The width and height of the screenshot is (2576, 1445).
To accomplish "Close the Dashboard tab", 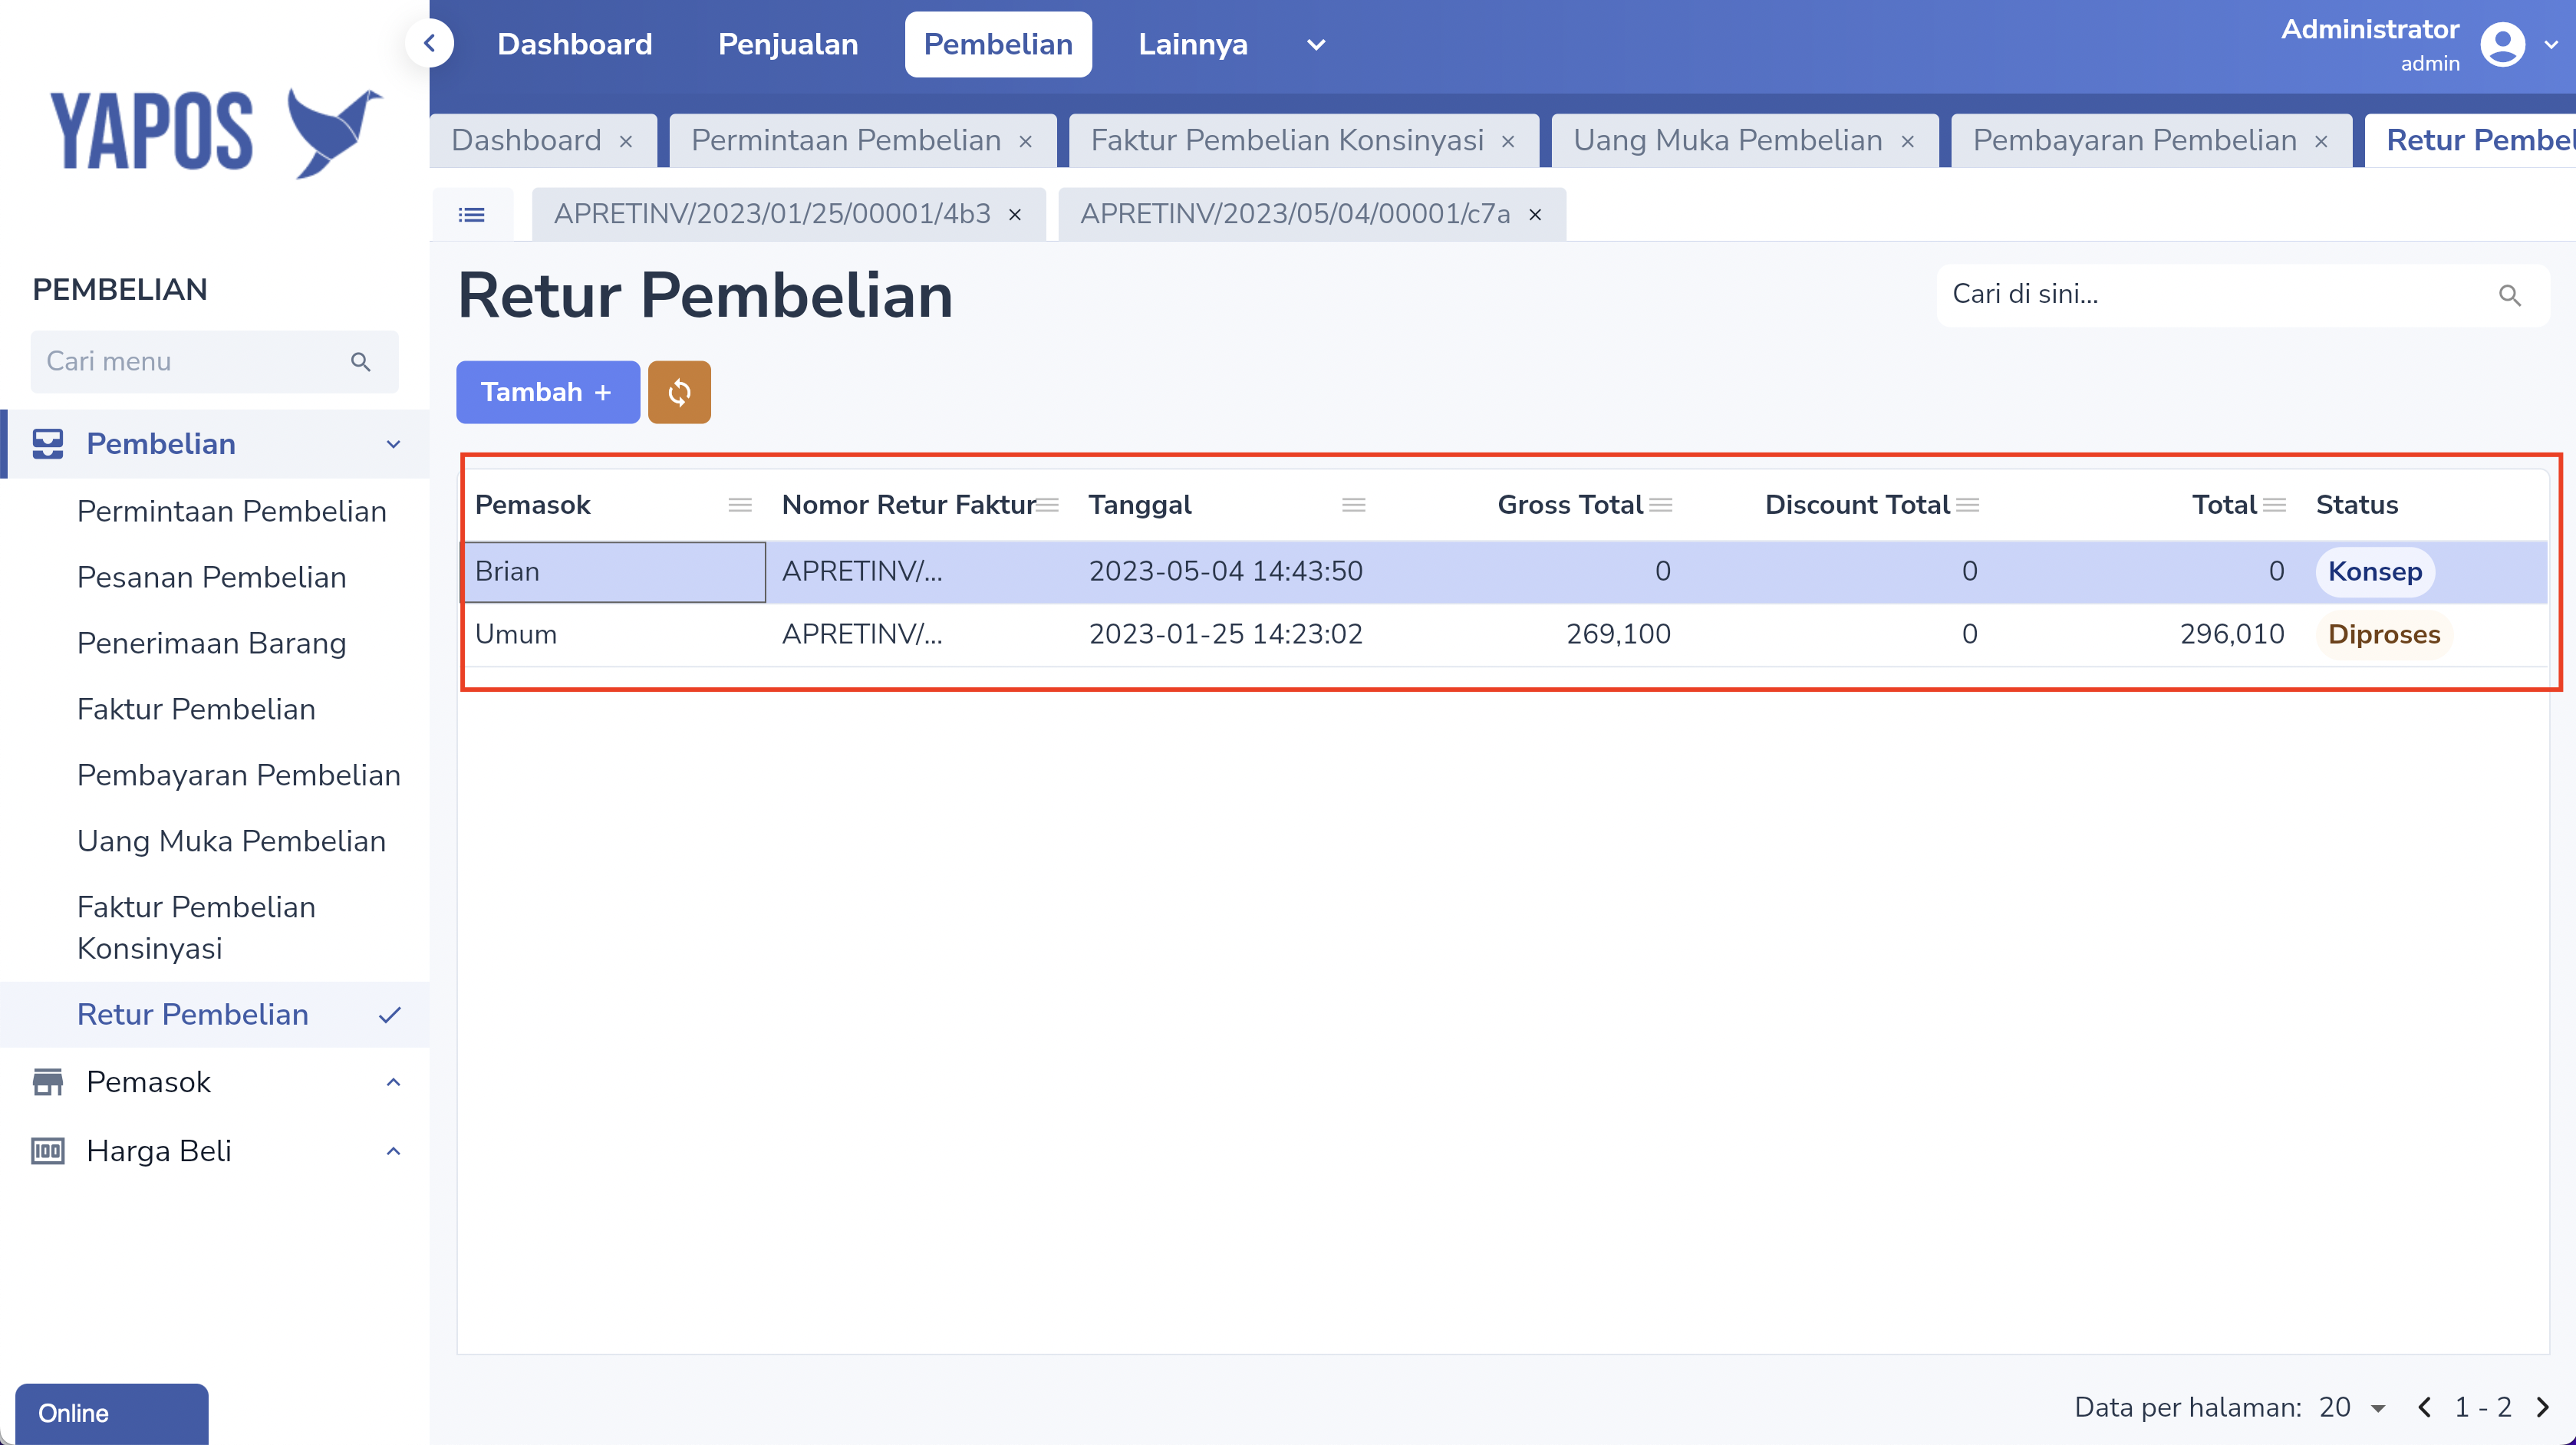I will tap(626, 142).
